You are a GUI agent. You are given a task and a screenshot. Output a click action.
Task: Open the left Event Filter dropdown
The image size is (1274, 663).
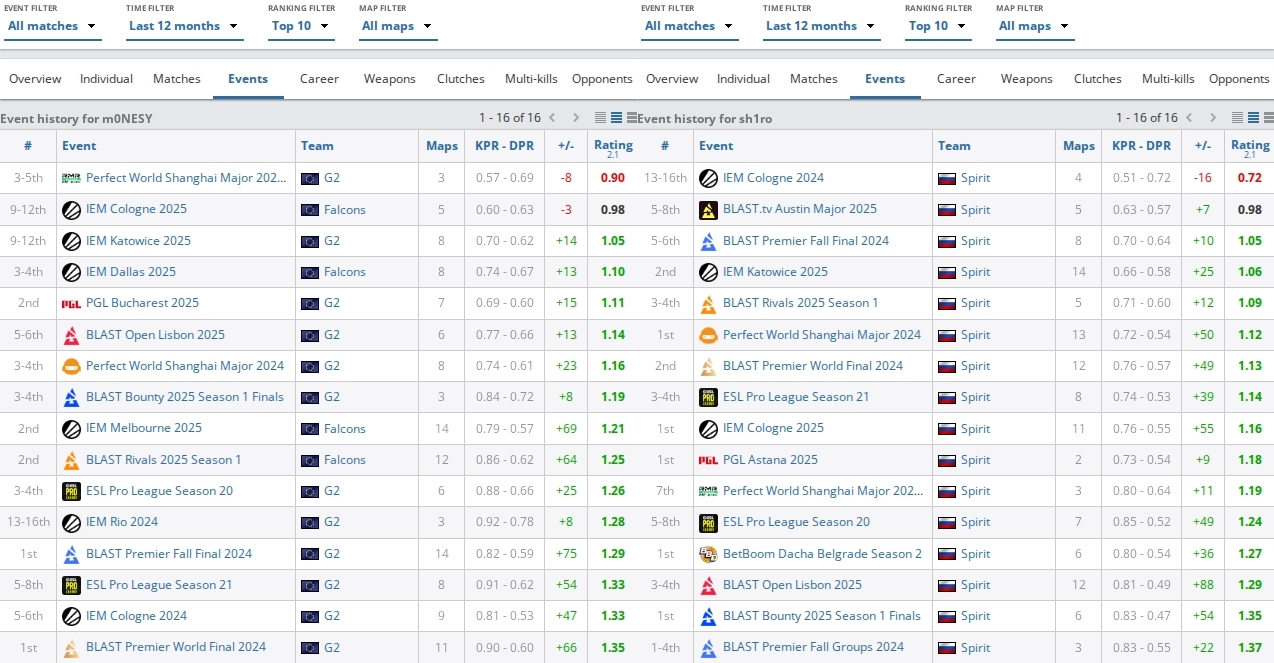click(x=53, y=26)
